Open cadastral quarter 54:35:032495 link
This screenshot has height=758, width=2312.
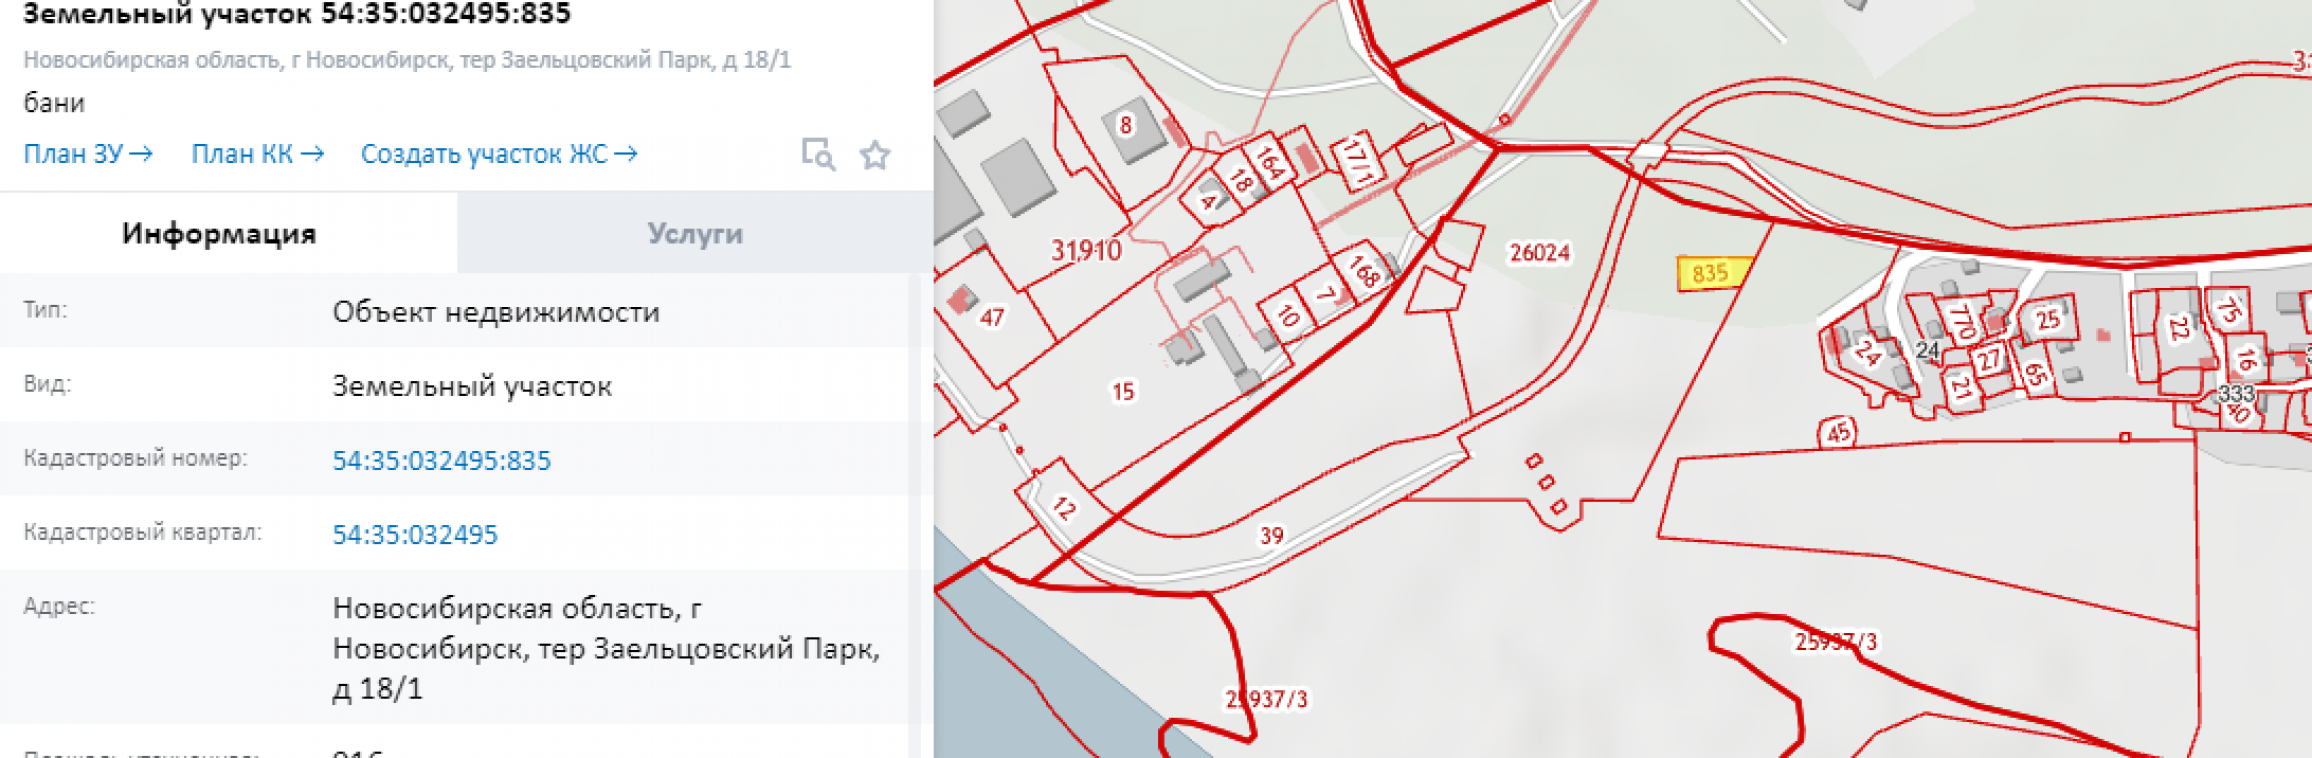(x=415, y=534)
